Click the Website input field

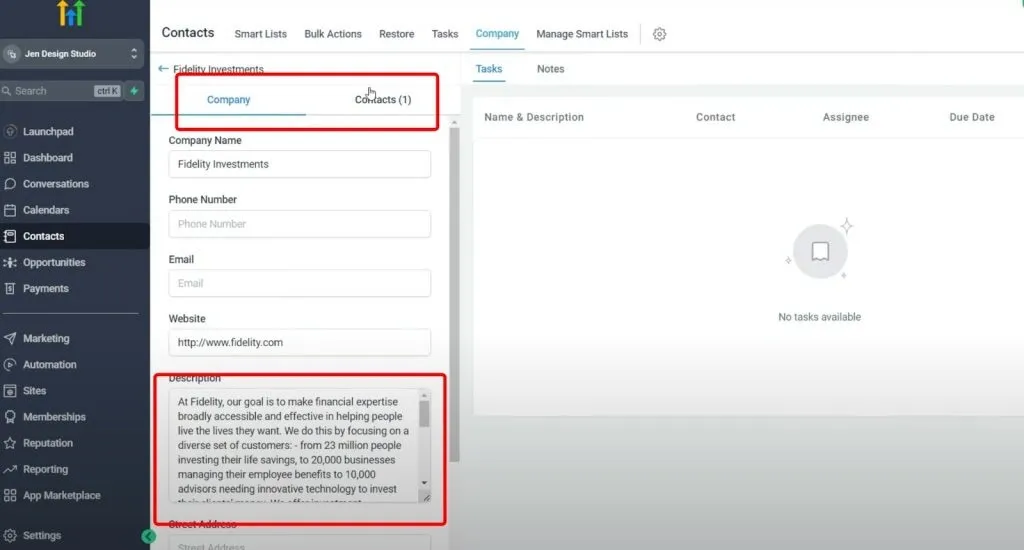tap(300, 342)
